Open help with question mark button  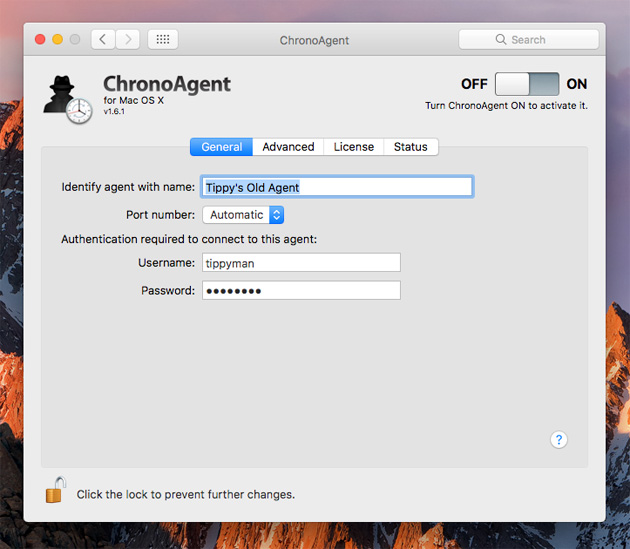point(558,439)
